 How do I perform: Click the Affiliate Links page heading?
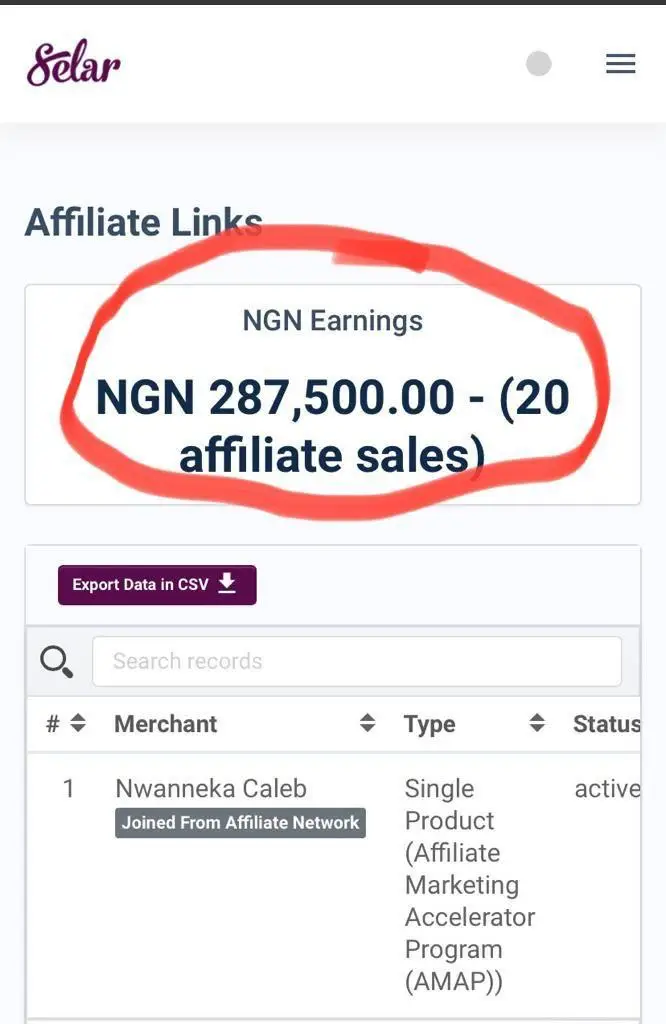click(x=143, y=222)
